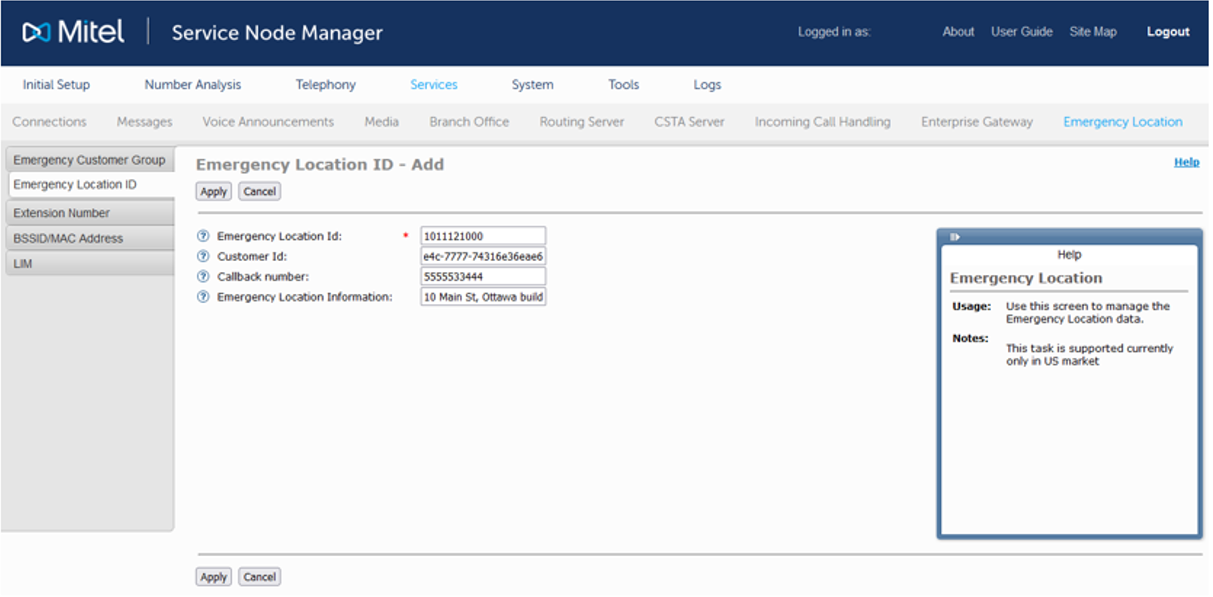Click help icon beside Customer Id

click(203, 257)
